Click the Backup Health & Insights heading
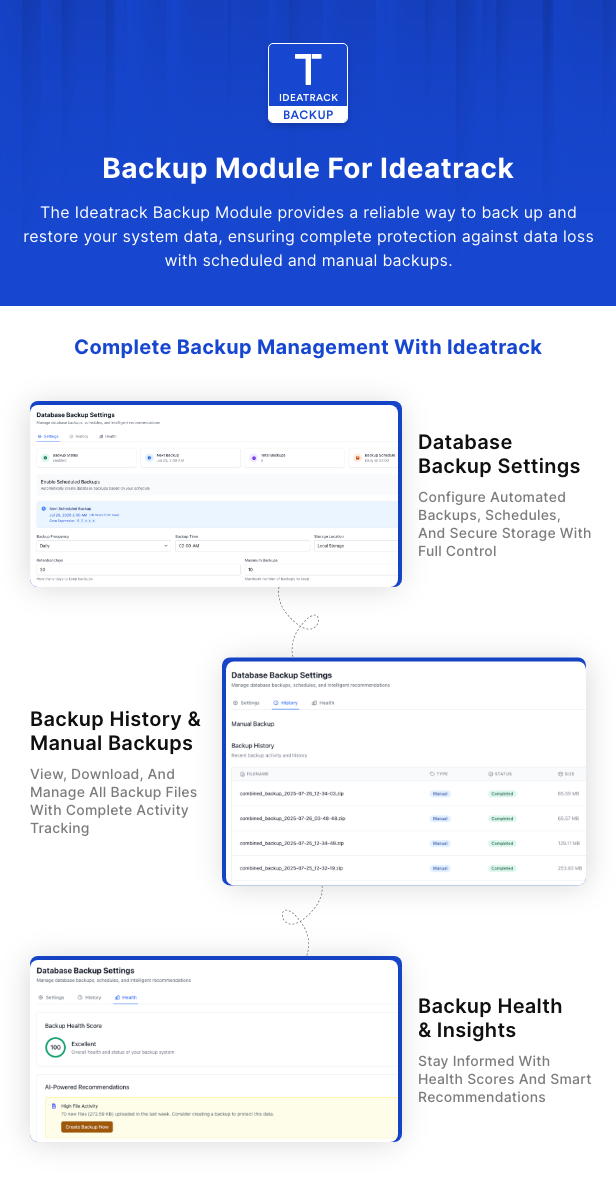Image resolution: width=616 pixels, height=1192 pixels. point(490,1018)
